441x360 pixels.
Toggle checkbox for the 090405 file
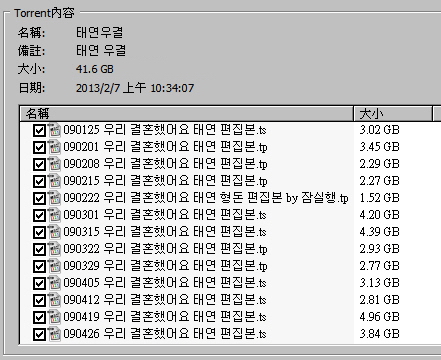coord(39,283)
